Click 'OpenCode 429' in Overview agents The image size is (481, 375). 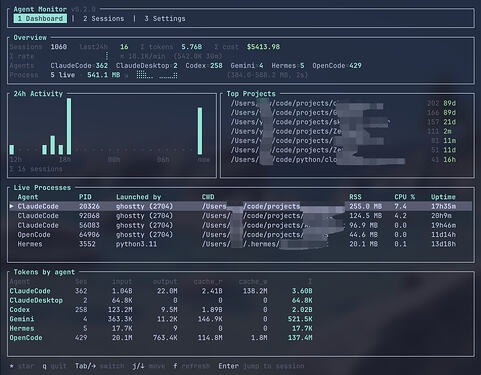point(337,66)
